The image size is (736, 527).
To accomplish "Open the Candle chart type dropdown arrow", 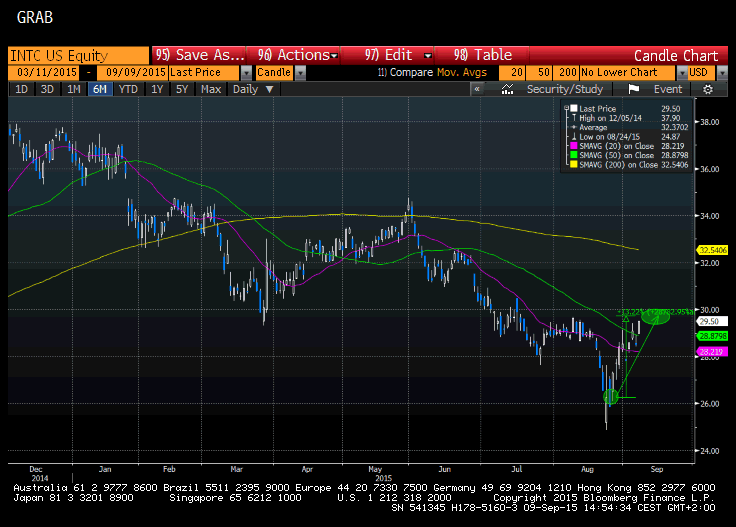I will (x=300, y=73).
